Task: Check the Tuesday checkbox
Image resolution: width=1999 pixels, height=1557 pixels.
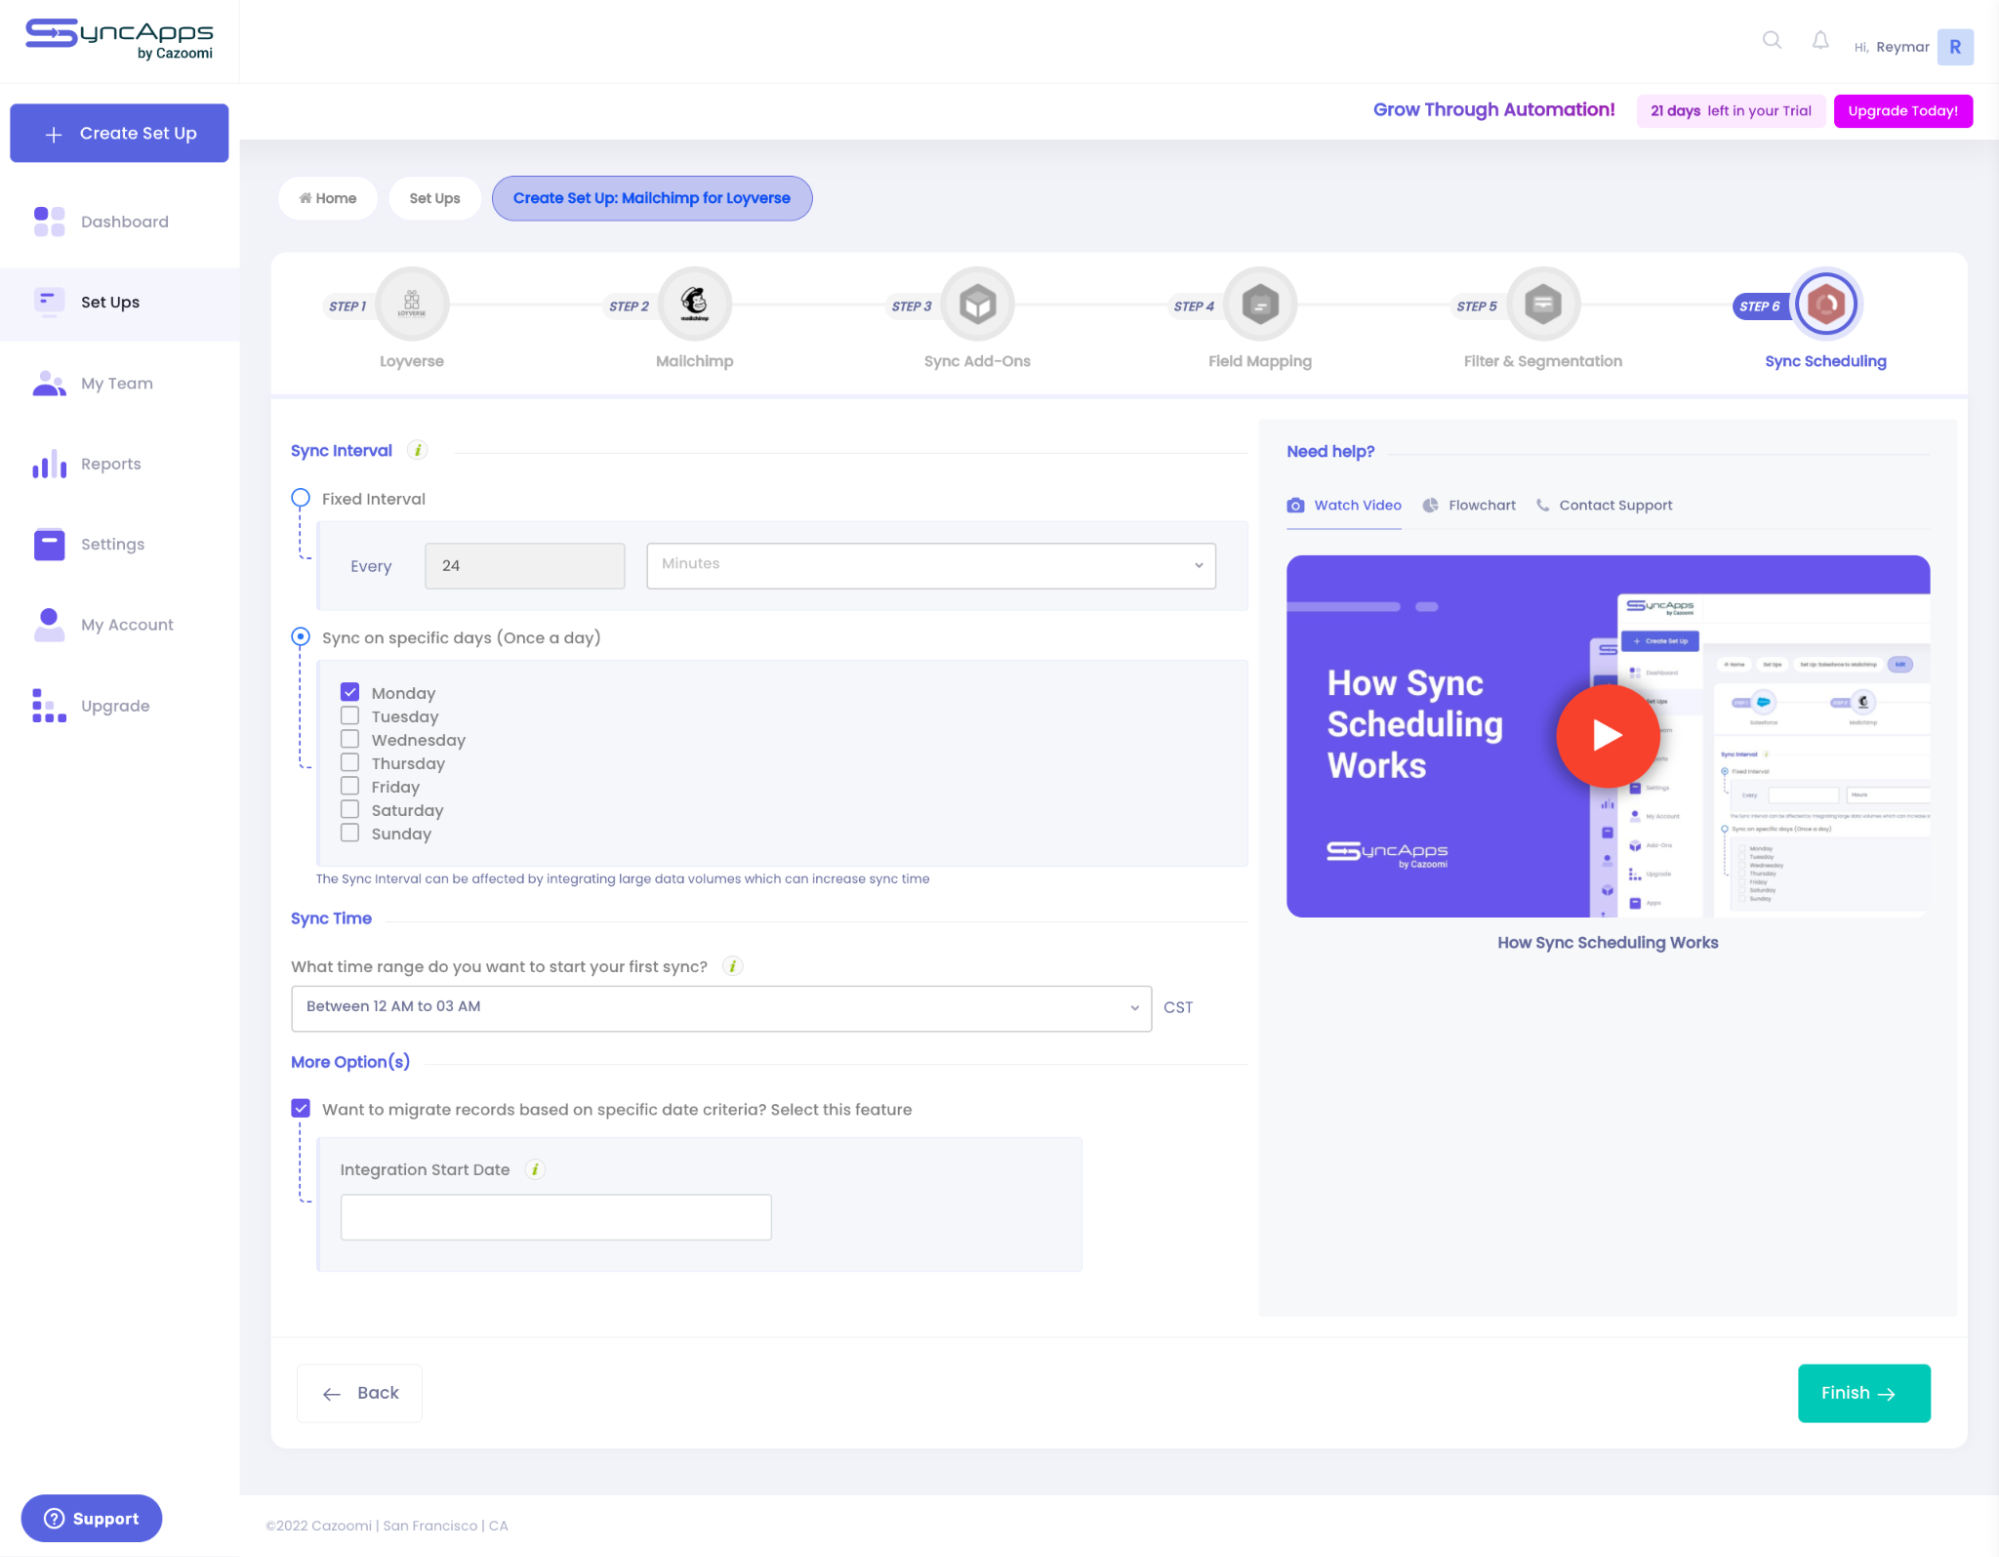Action: point(350,716)
